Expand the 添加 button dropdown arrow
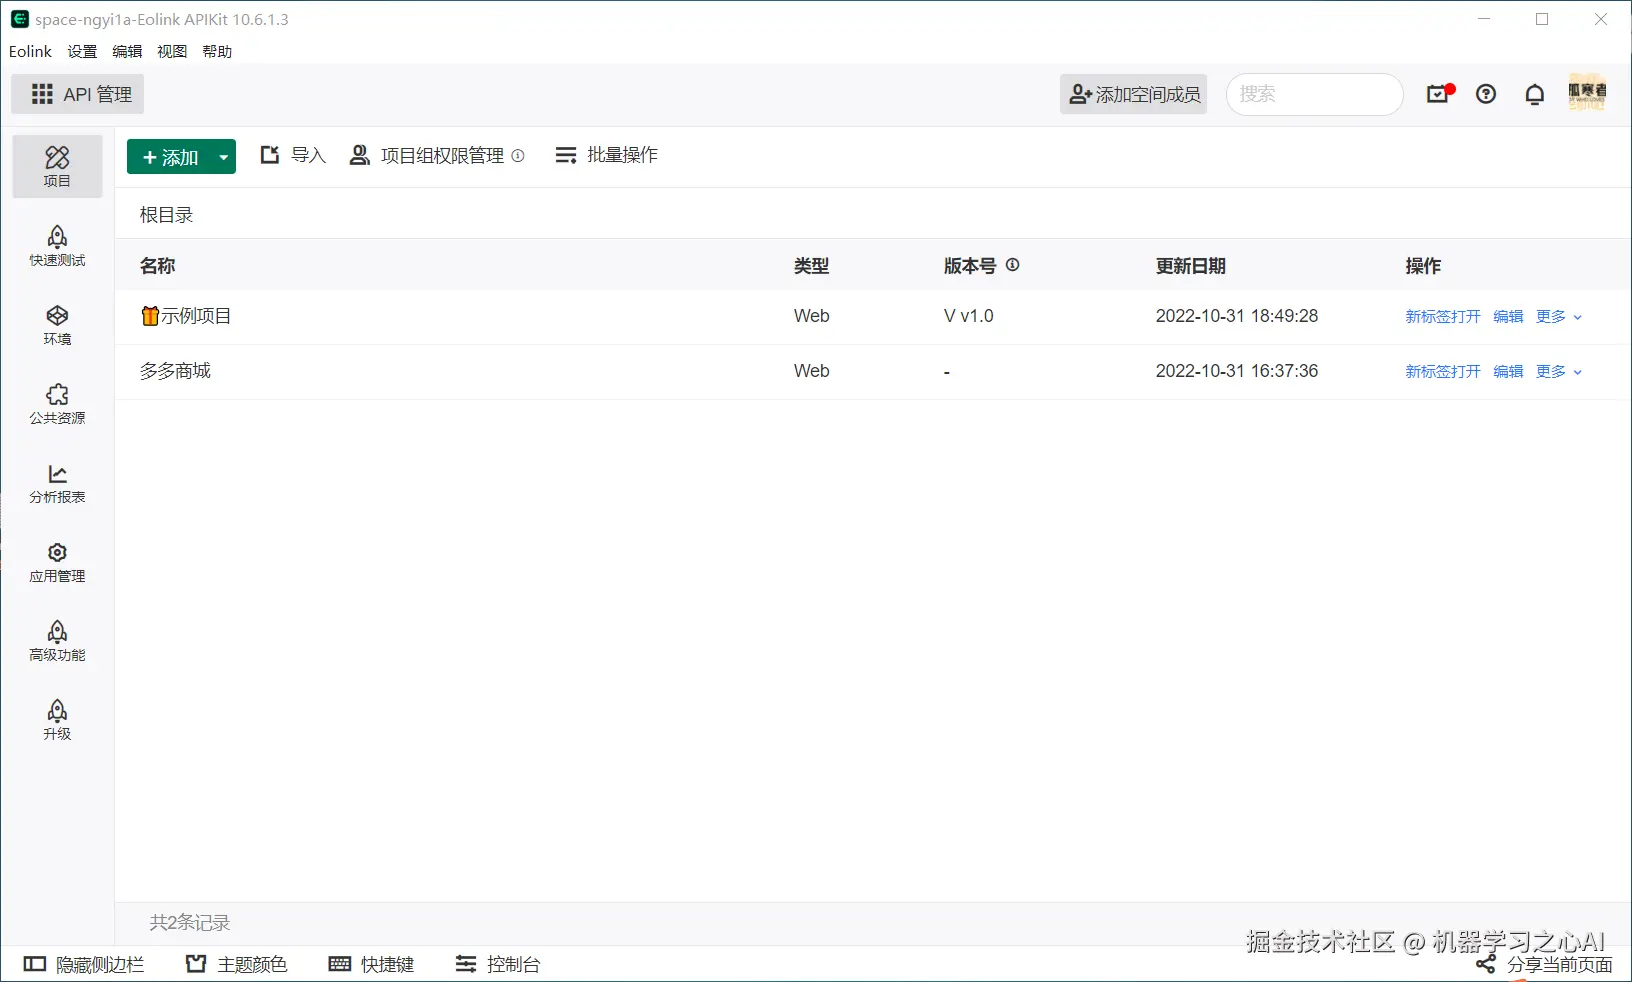The height and width of the screenshot is (982, 1632). 222,157
